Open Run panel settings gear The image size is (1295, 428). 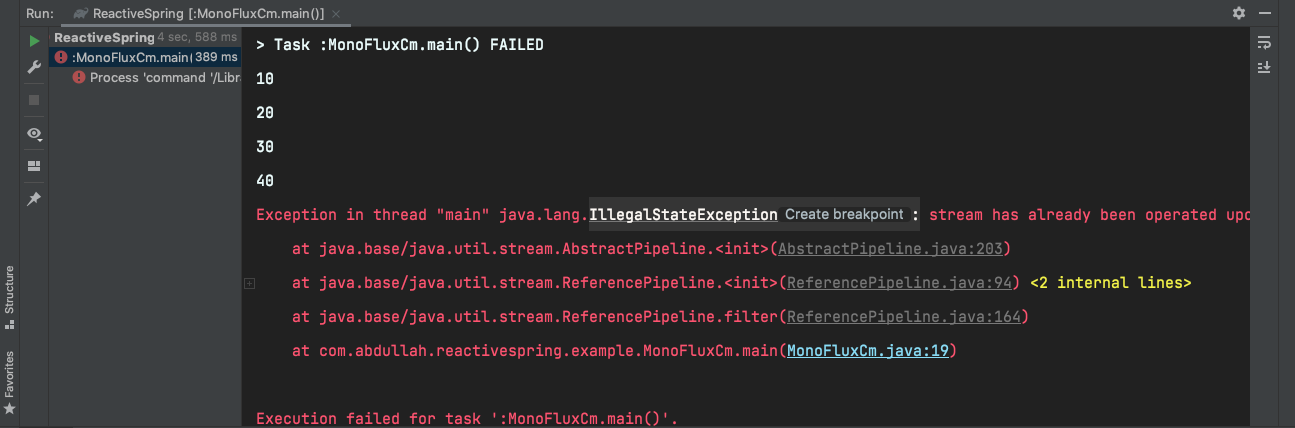[1239, 13]
